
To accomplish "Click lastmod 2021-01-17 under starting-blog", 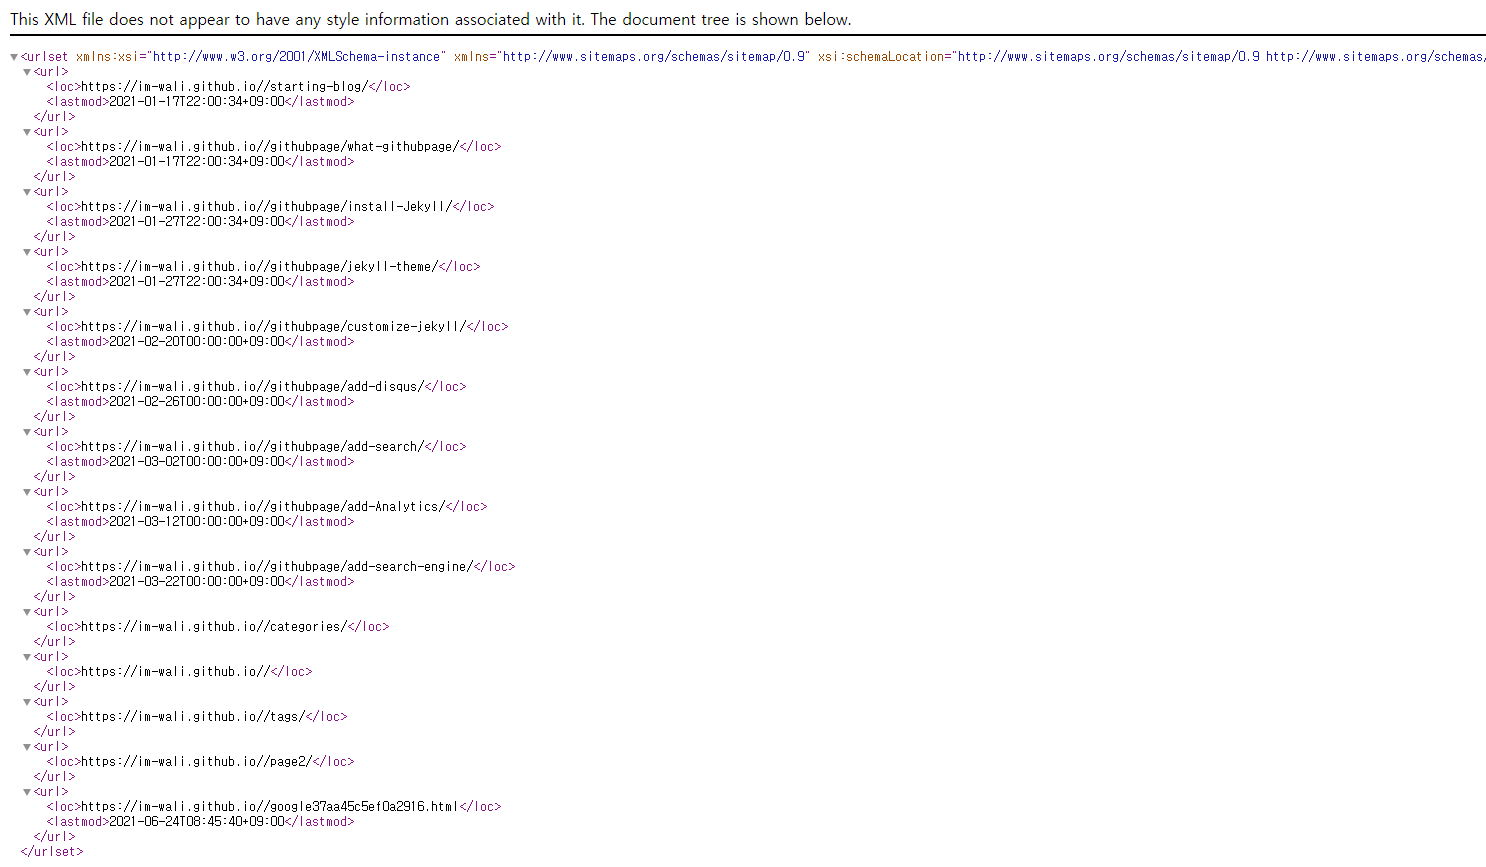I will tap(197, 102).
